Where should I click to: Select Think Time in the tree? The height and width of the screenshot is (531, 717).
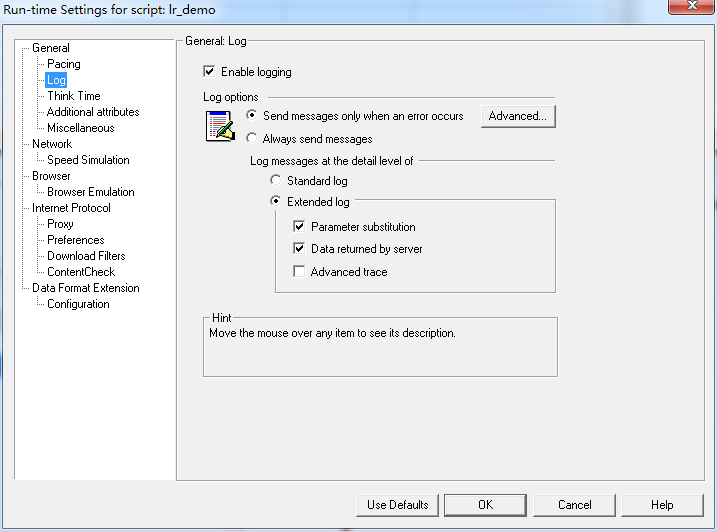coord(73,96)
